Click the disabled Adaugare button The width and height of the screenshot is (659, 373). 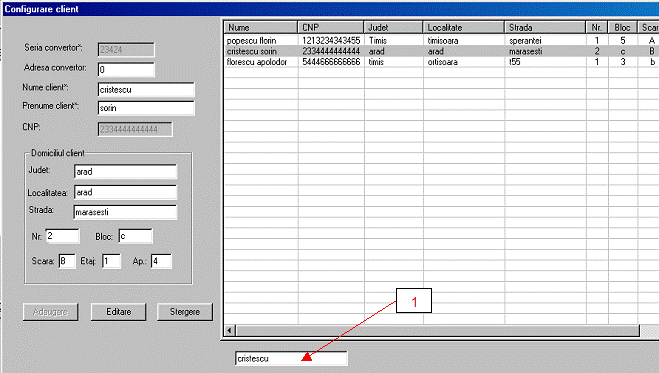50,312
